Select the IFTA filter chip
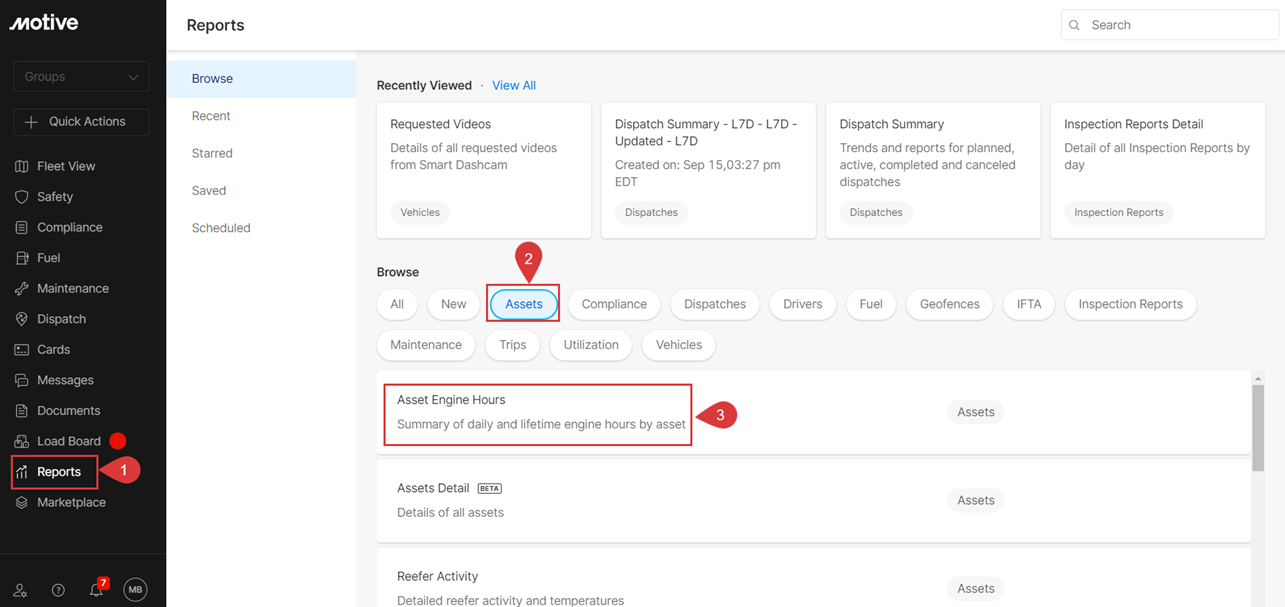Screen dimensions: 1285x607 pos(1029,304)
